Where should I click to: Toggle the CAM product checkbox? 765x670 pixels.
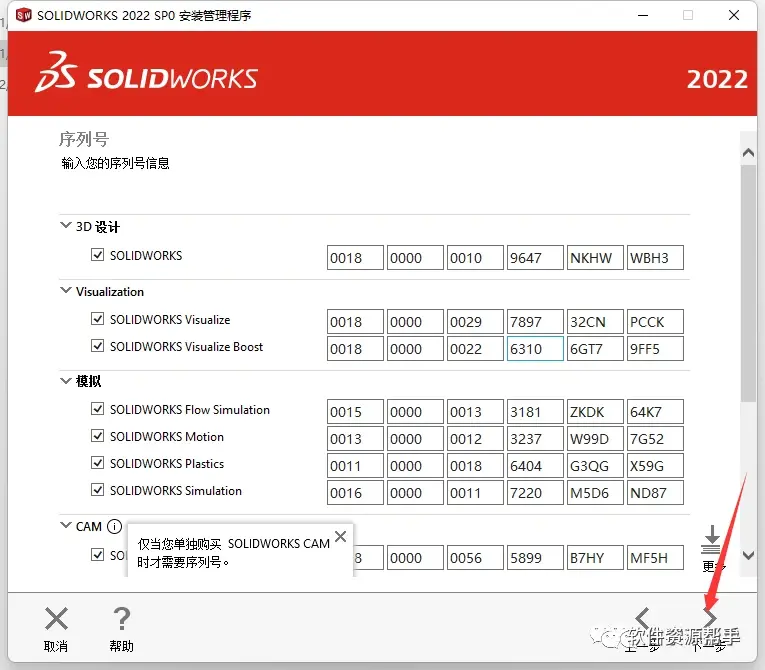click(x=98, y=555)
